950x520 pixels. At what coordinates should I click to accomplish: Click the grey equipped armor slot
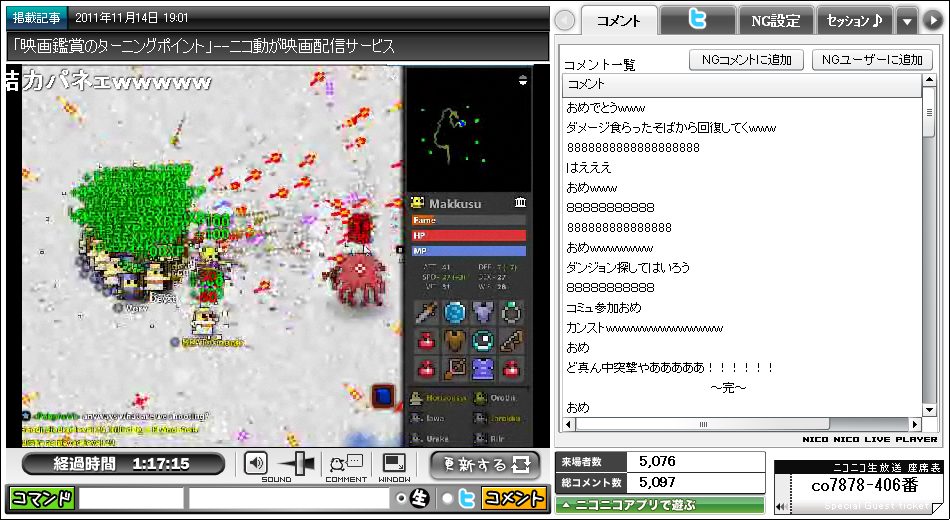[x=483, y=313]
